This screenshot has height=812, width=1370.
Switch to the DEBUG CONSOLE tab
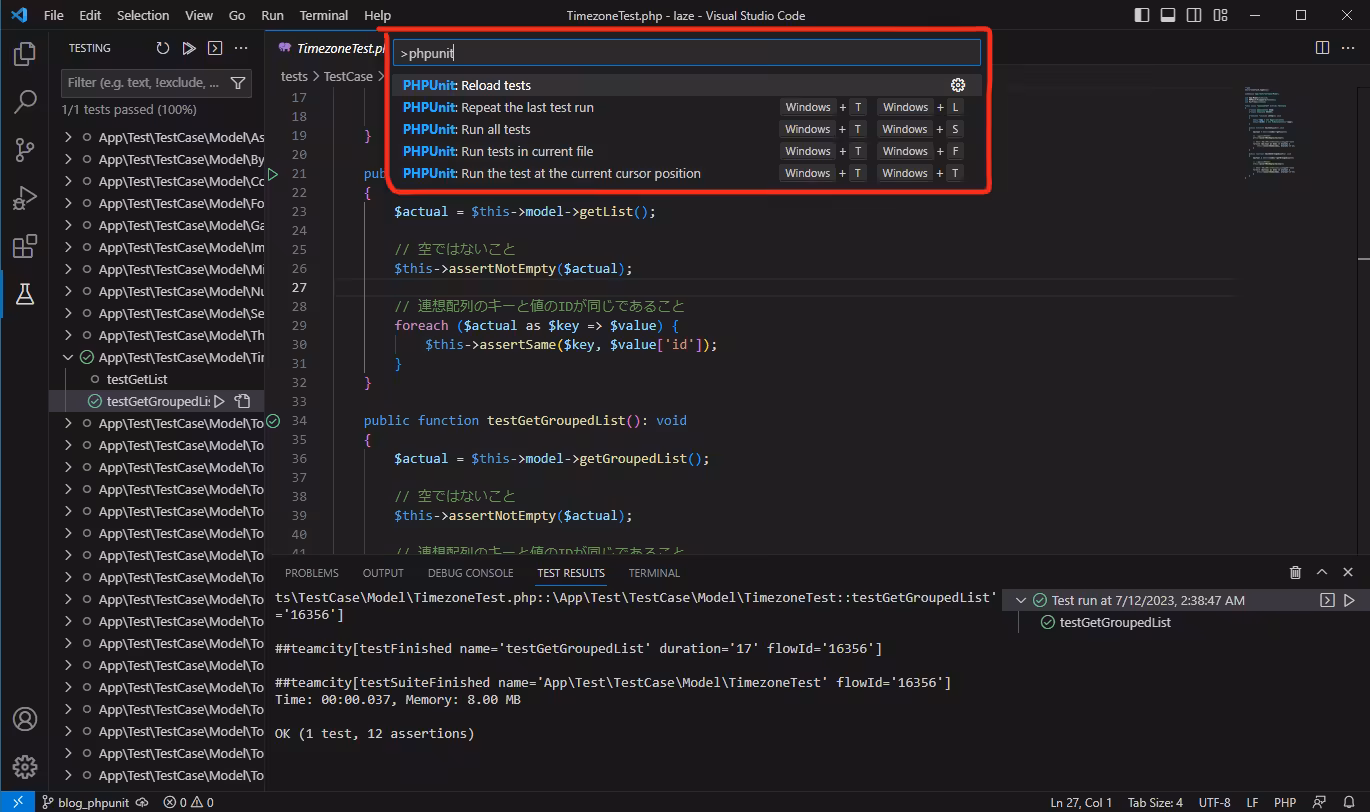coord(470,573)
